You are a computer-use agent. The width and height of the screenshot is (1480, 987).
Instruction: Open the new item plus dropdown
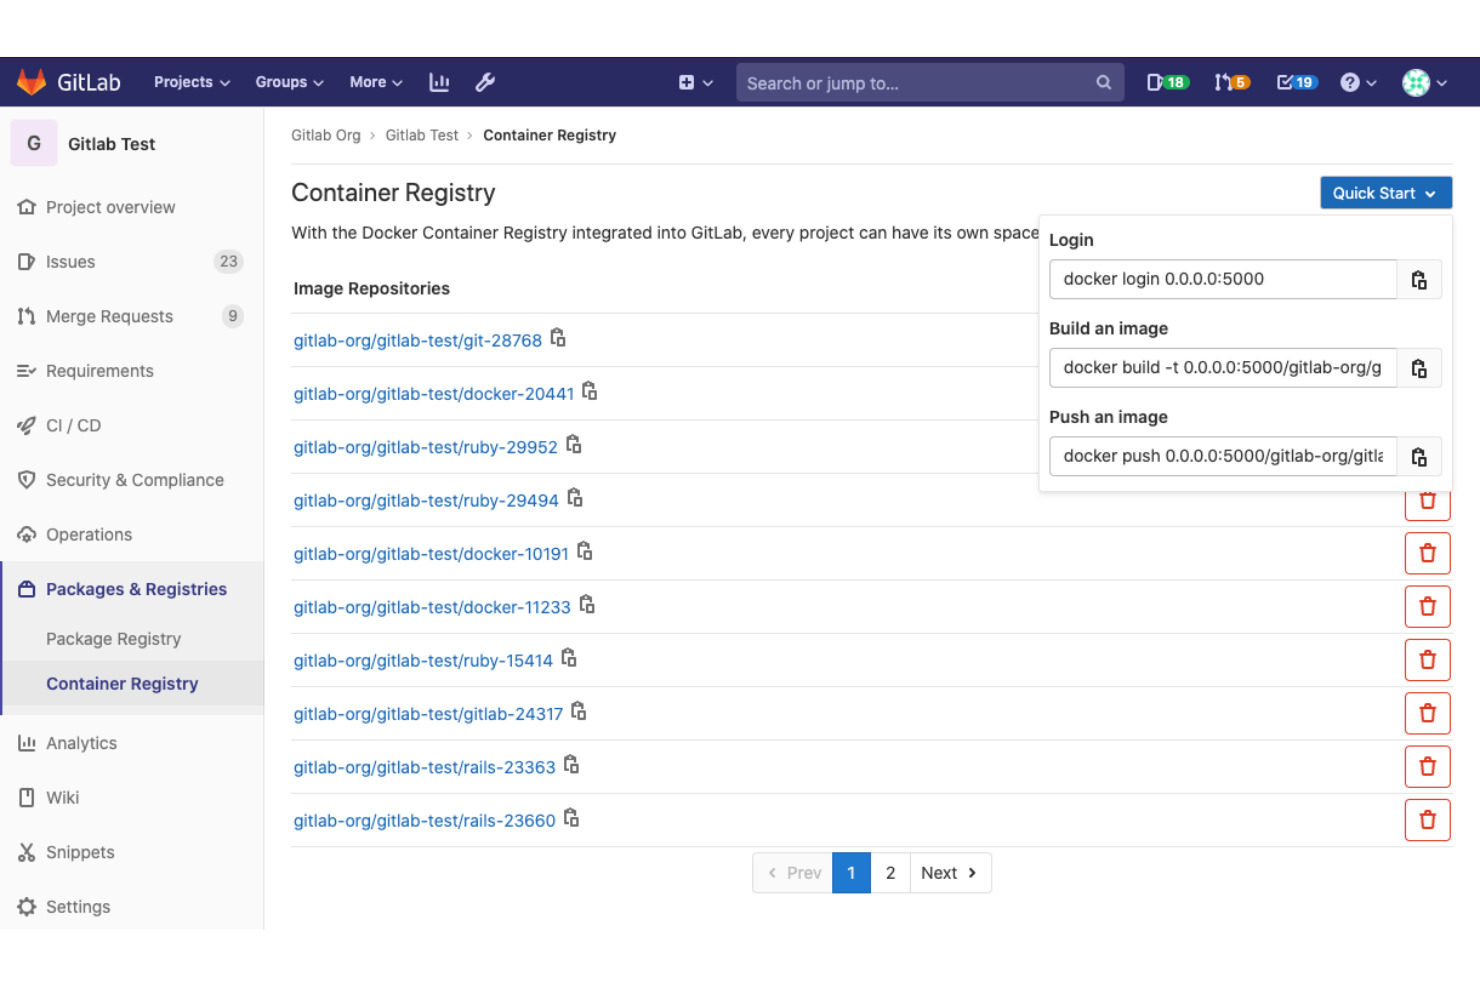click(x=696, y=82)
